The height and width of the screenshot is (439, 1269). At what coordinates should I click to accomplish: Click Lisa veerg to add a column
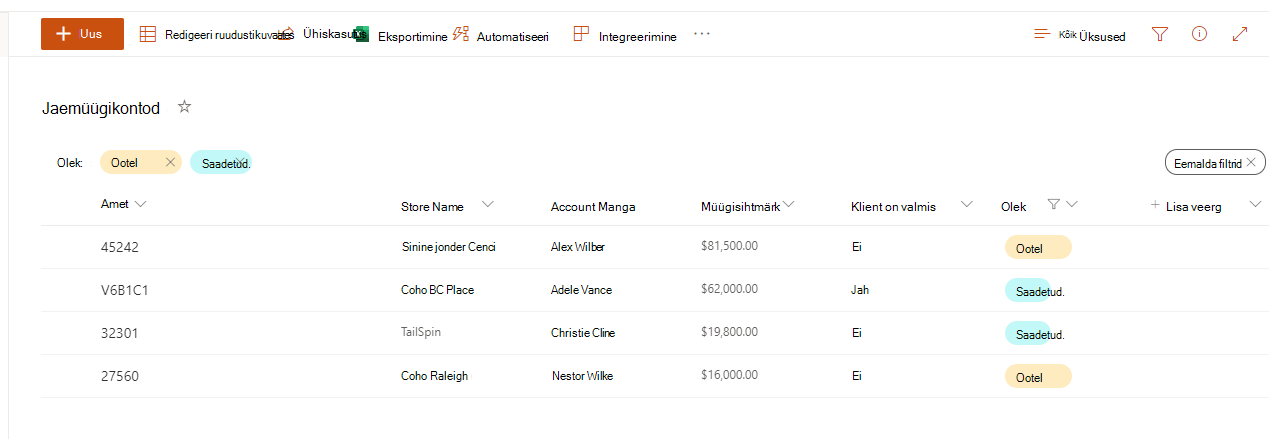coord(1186,206)
